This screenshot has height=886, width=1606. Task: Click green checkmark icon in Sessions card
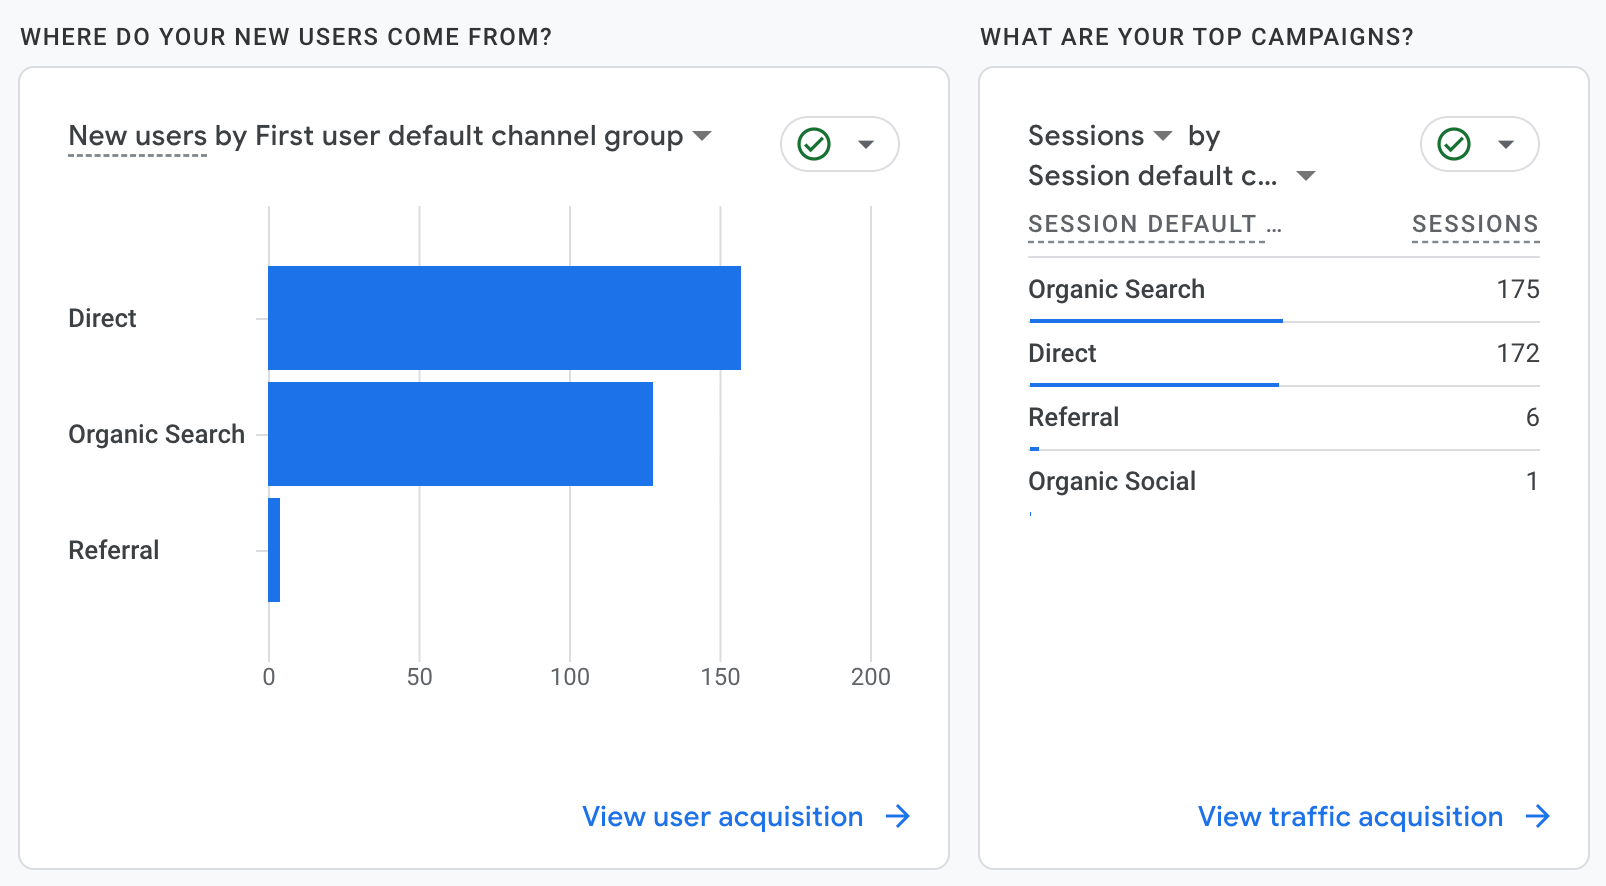coord(1454,144)
